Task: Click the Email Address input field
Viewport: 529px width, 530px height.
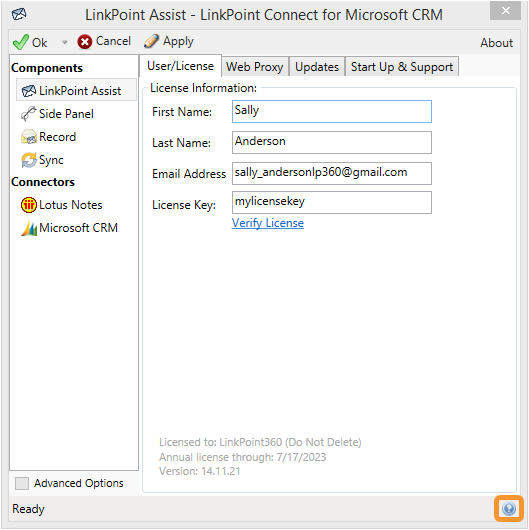Action: 332,173
